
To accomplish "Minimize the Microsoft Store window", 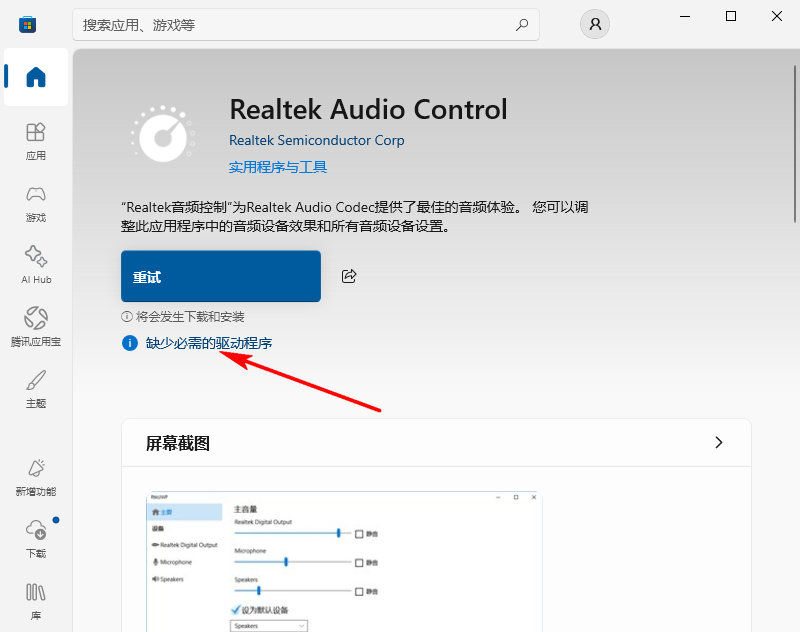I will [685, 16].
